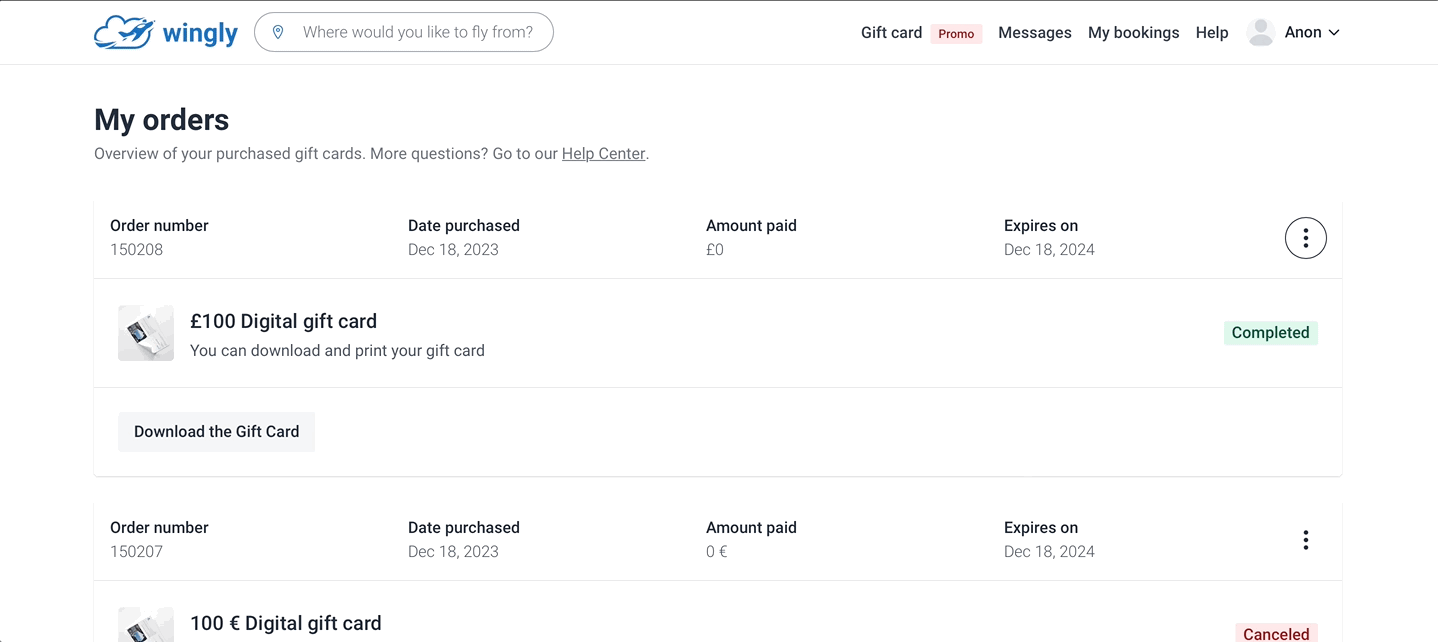
Task: Open three-dot menu for order 150208
Action: click(x=1305, y=238)
